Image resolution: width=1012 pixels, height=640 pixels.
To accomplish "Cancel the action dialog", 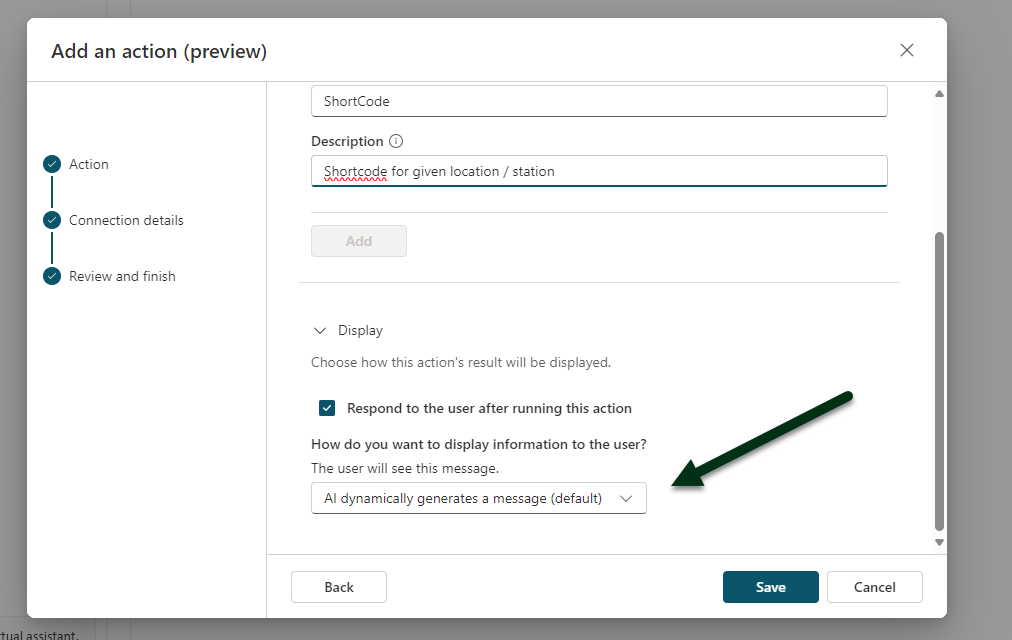I will click(874, 587).
